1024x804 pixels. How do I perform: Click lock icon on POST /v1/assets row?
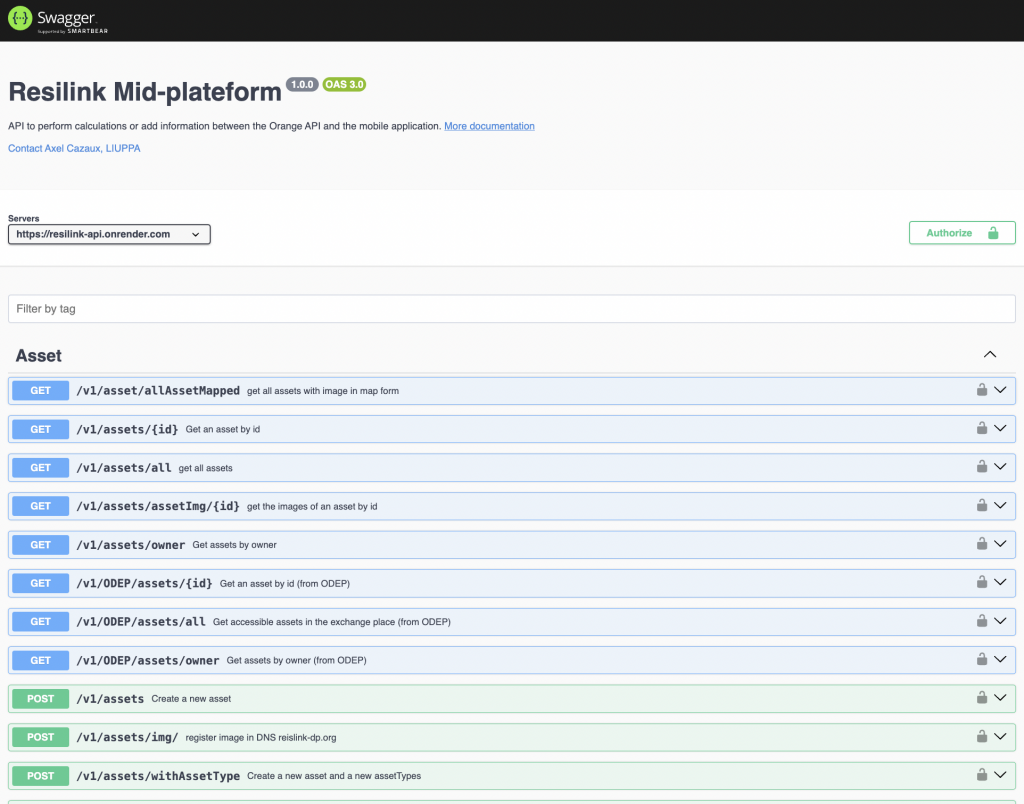click(982, 698)
